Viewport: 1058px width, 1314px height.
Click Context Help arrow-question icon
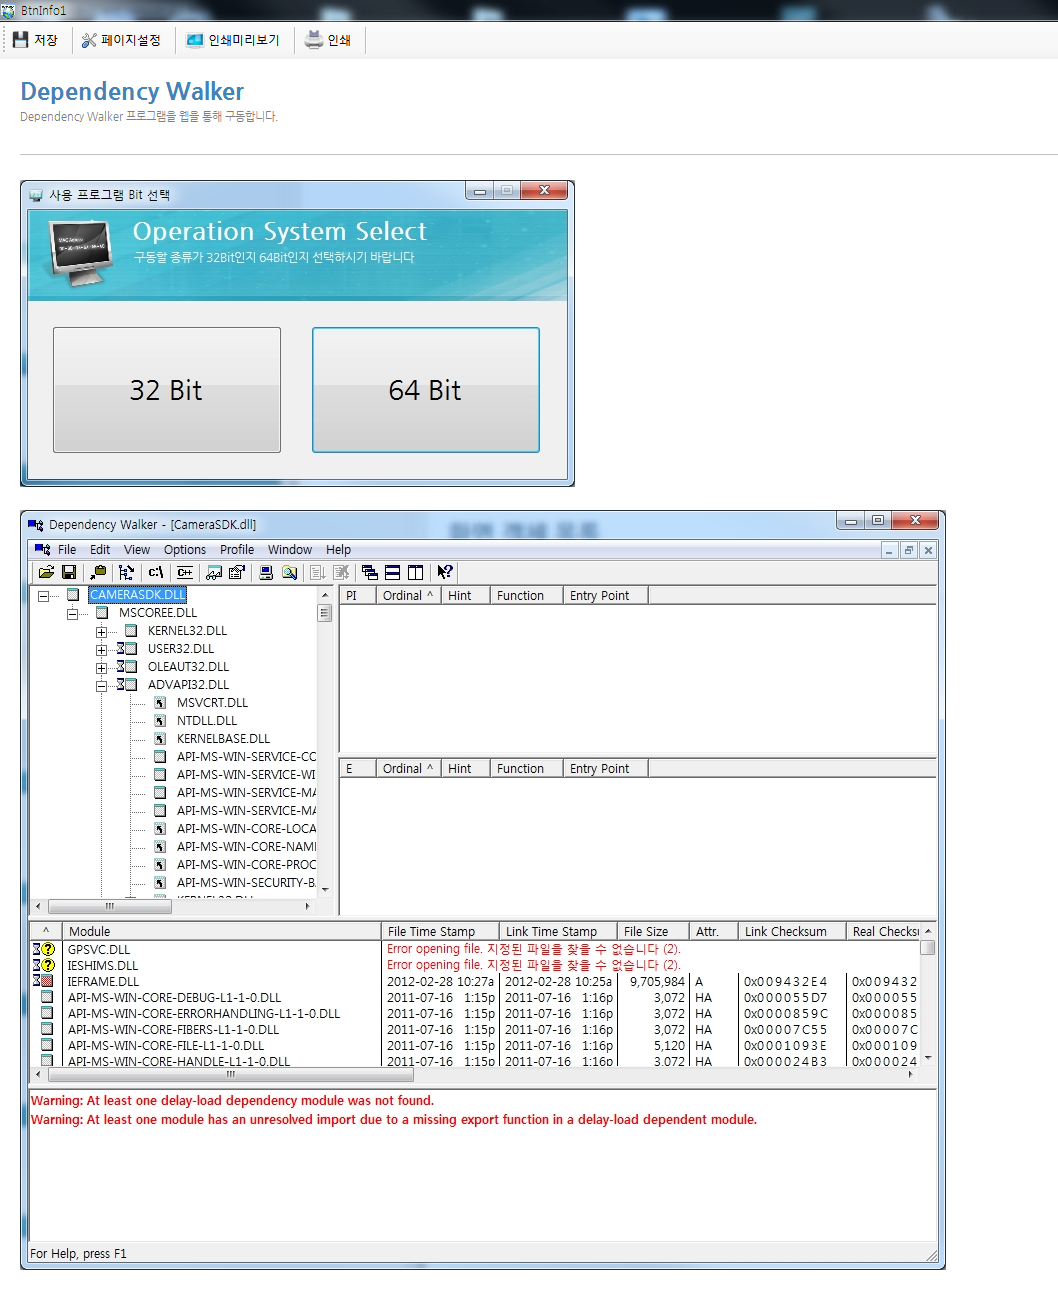coord(445,572)
